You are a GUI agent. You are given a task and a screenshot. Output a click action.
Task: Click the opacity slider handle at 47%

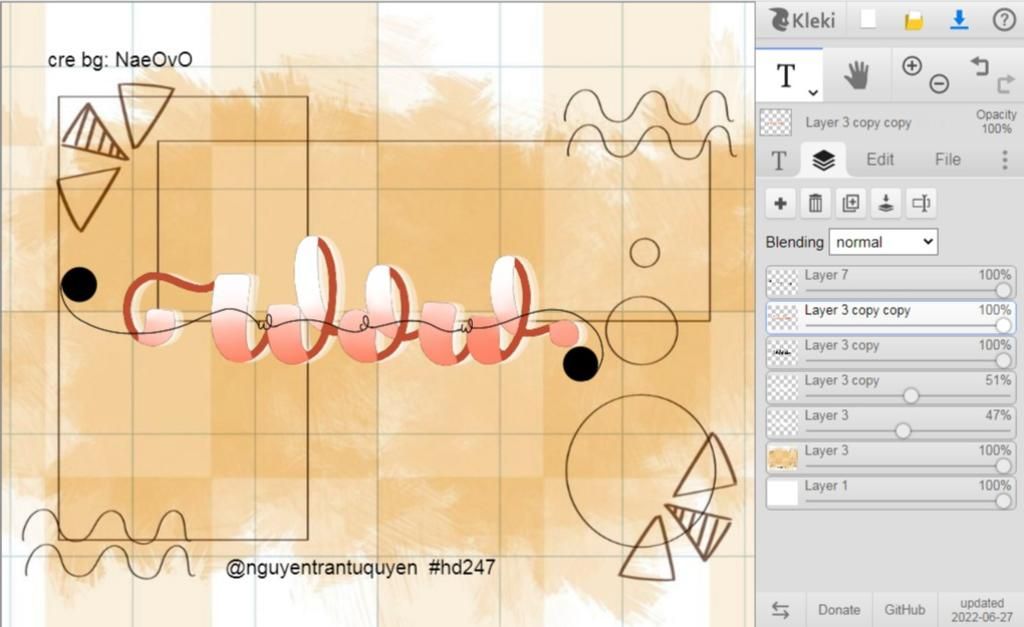pos(903,431)
